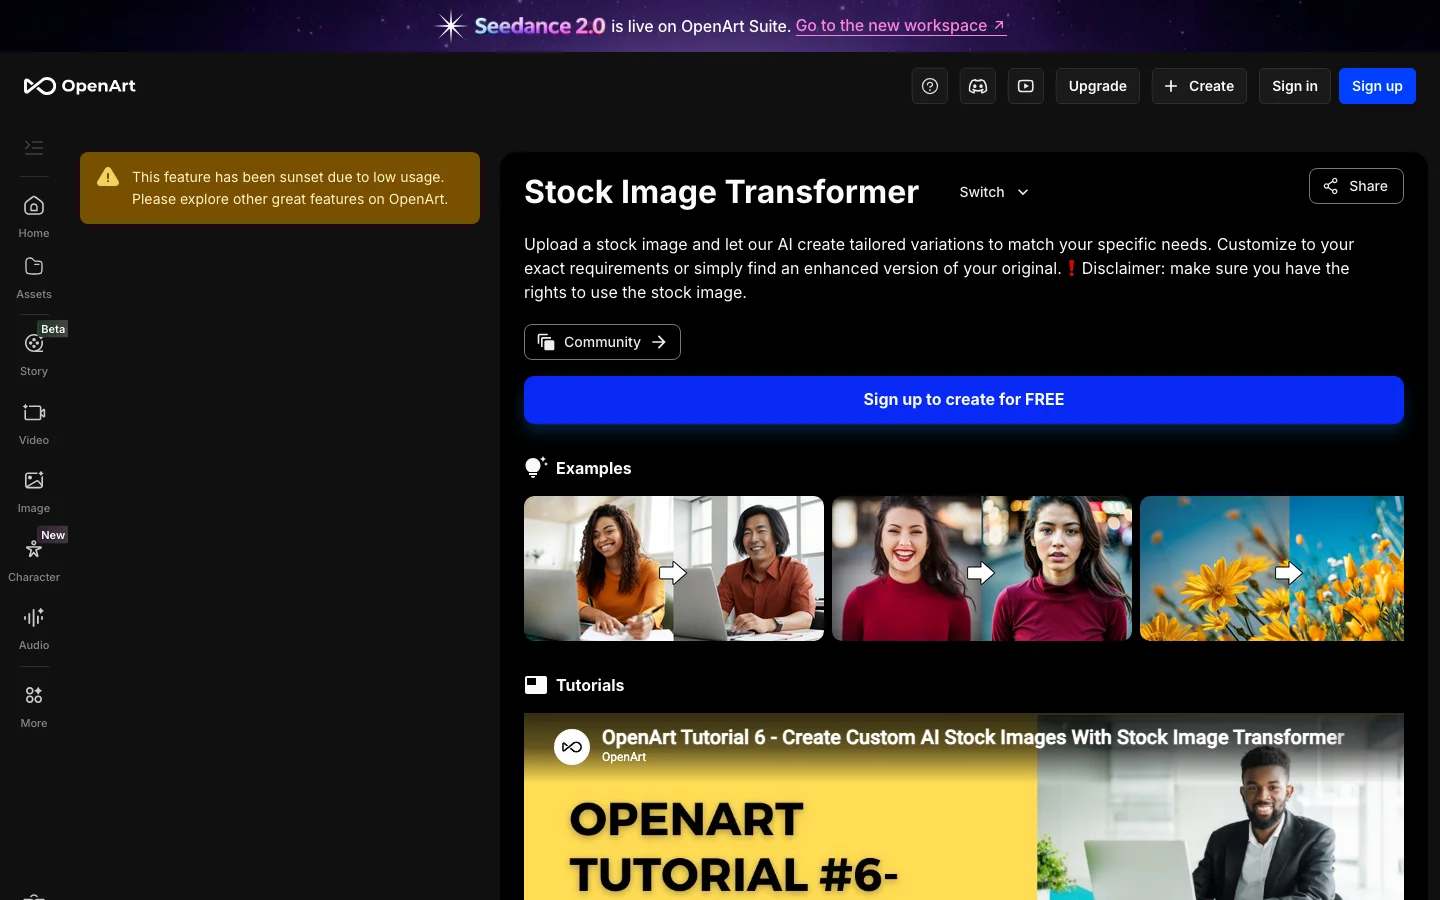Open More in the sidebar
This screenshot has width=1440, height=900.
point(34,707)
